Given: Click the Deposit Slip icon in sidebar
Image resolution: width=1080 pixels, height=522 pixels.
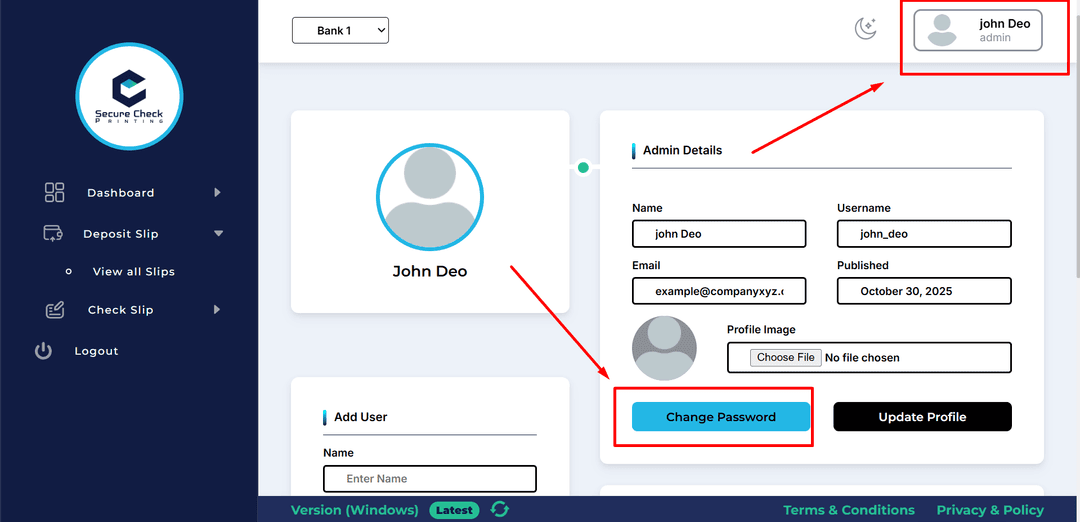Looking at the screenshot, I should (53, 234).
